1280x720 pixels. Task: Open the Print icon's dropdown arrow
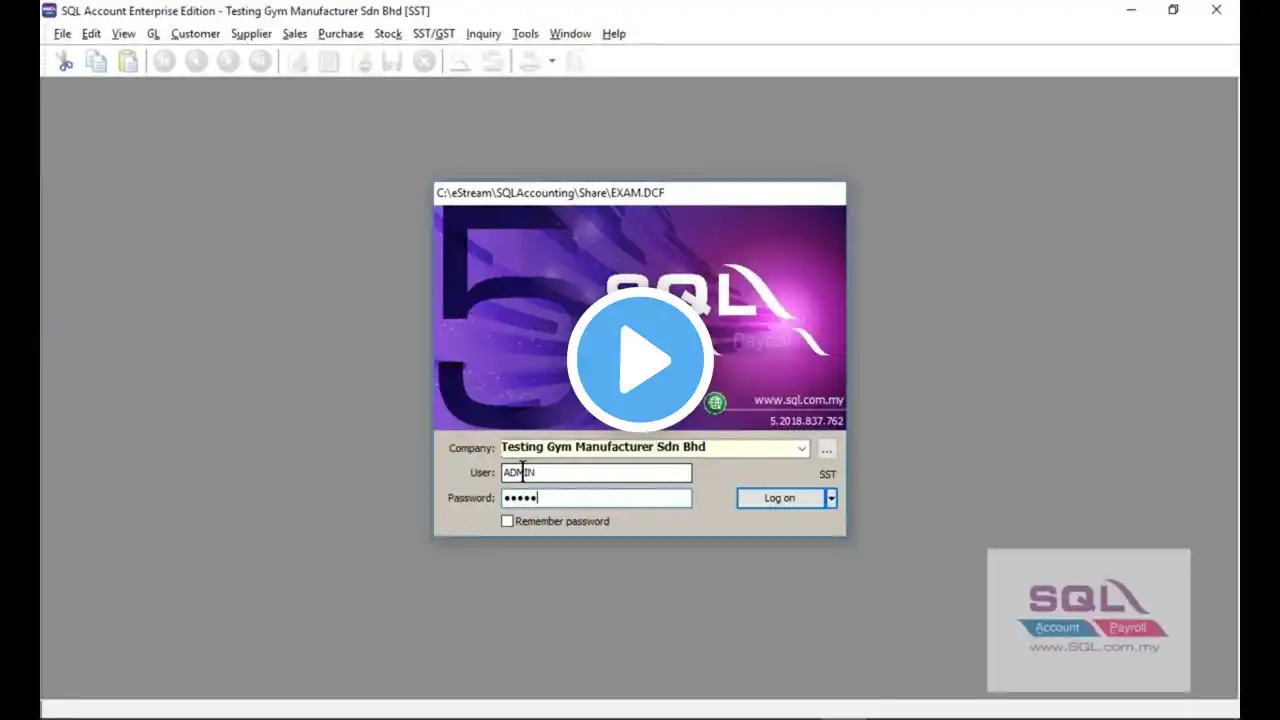point(552,62)
